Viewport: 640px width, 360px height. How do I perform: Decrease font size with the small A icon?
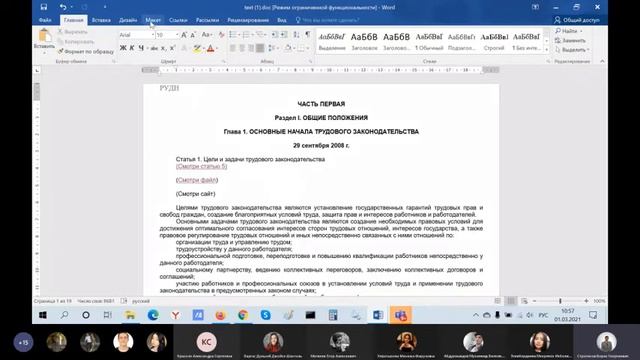coord(193,35)
